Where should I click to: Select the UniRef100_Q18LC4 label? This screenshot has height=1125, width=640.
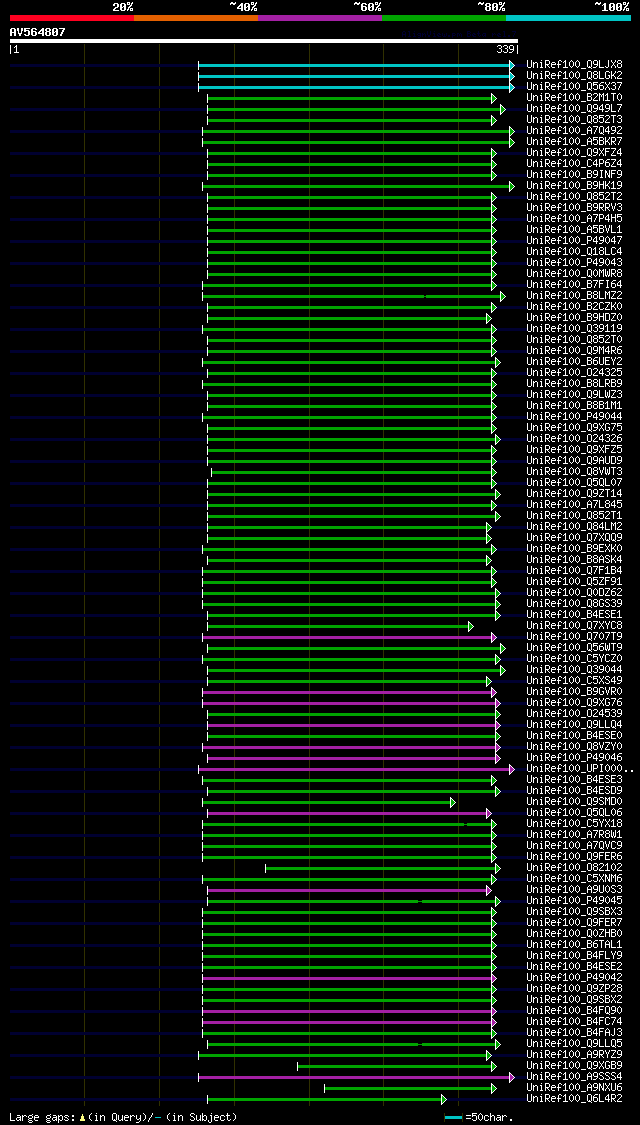click(574, 251)
